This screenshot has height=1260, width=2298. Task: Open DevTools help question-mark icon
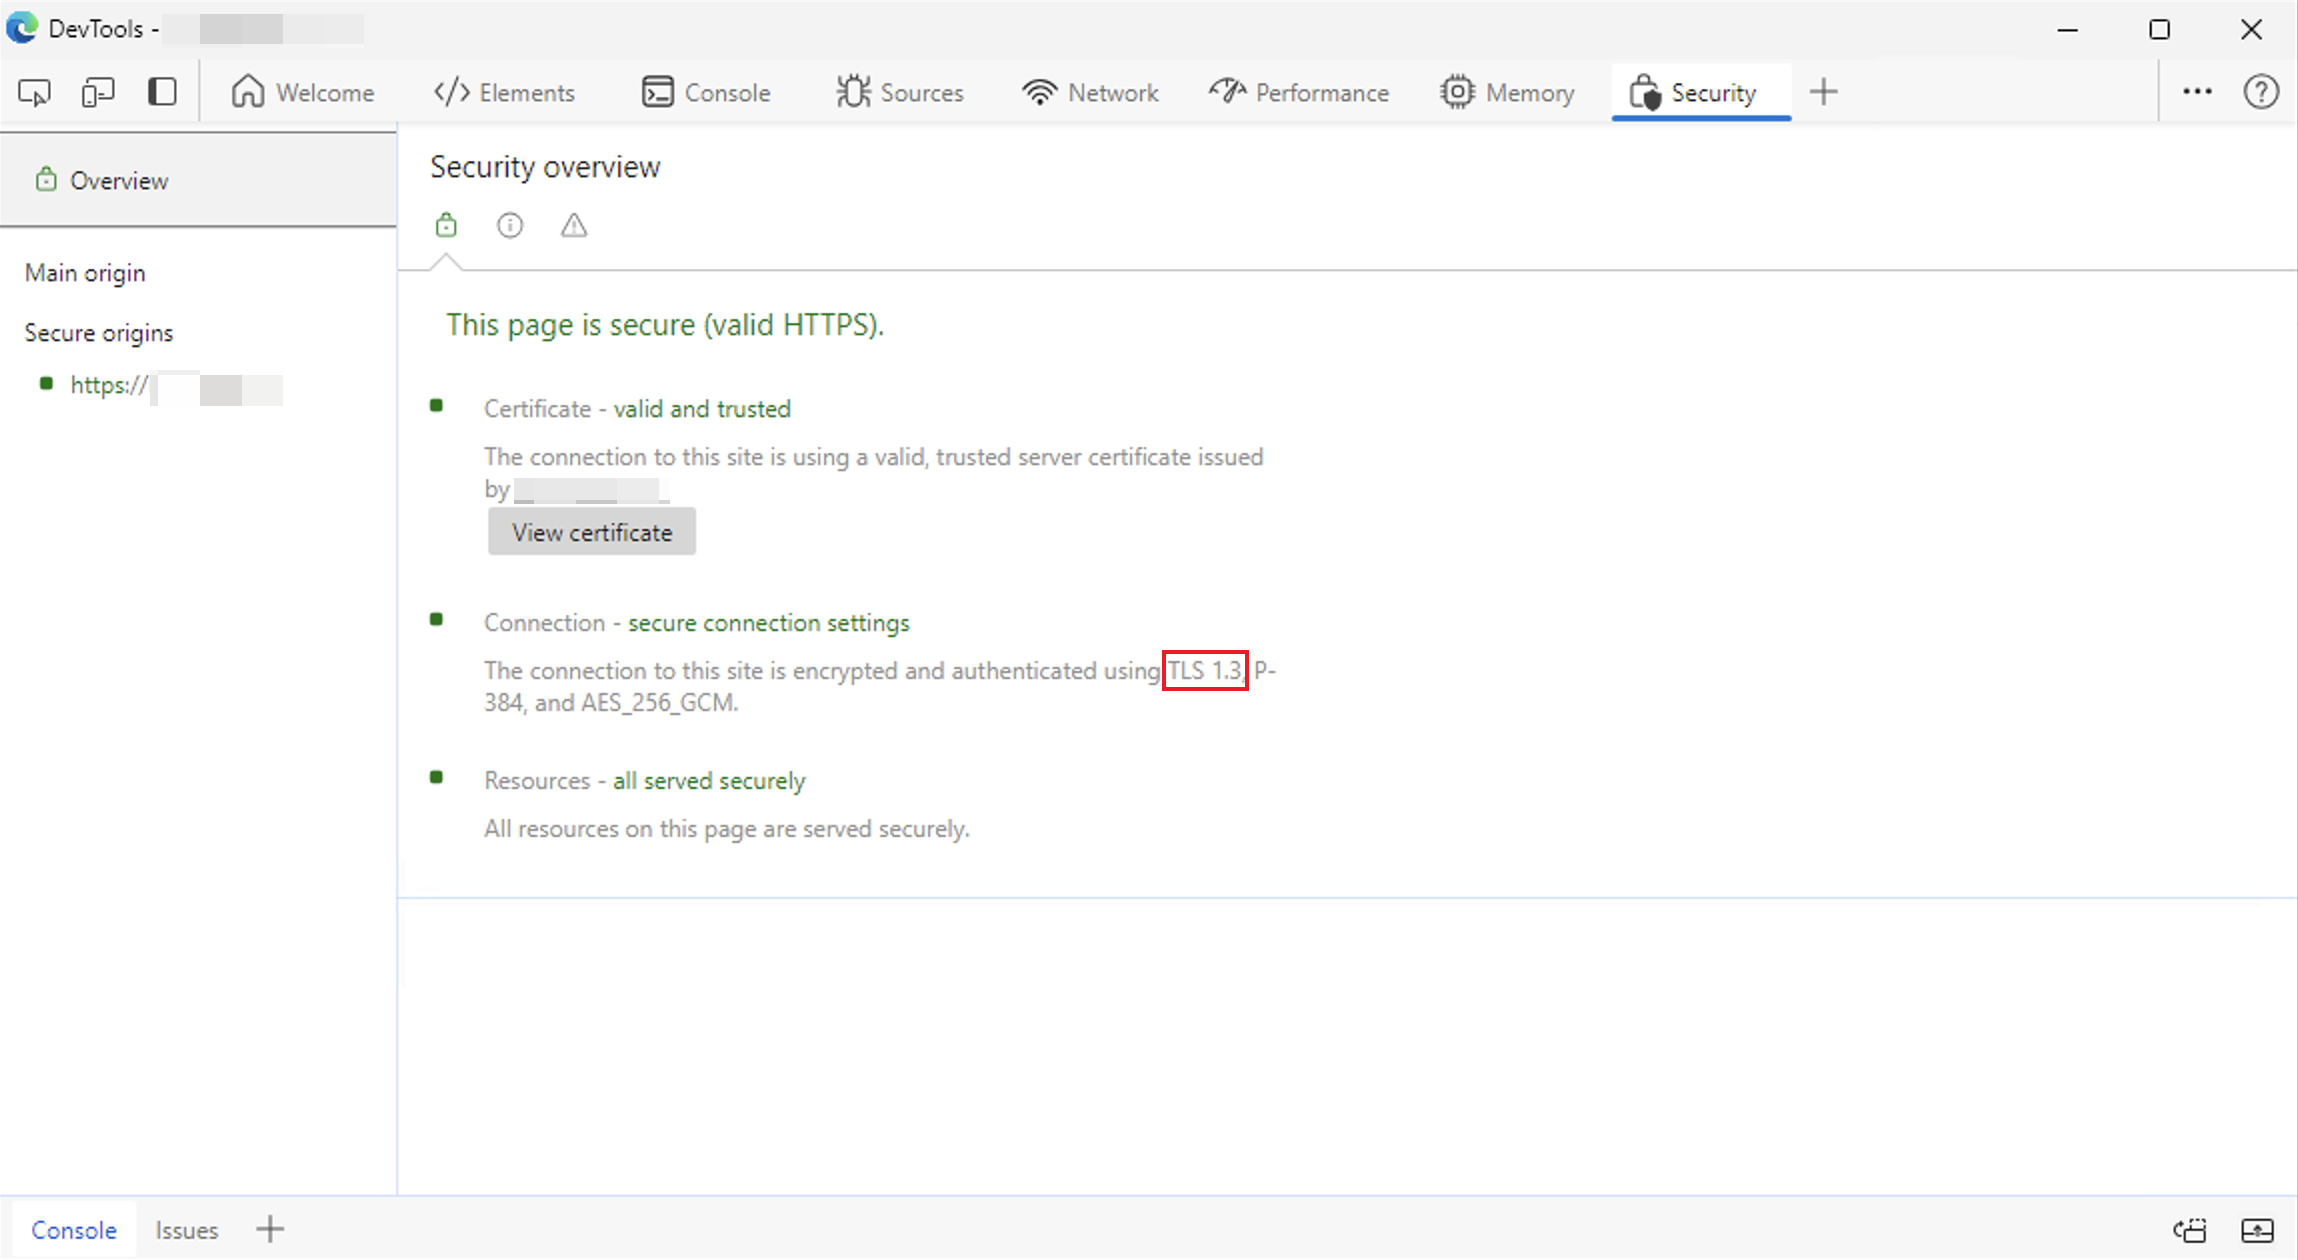2260,92
